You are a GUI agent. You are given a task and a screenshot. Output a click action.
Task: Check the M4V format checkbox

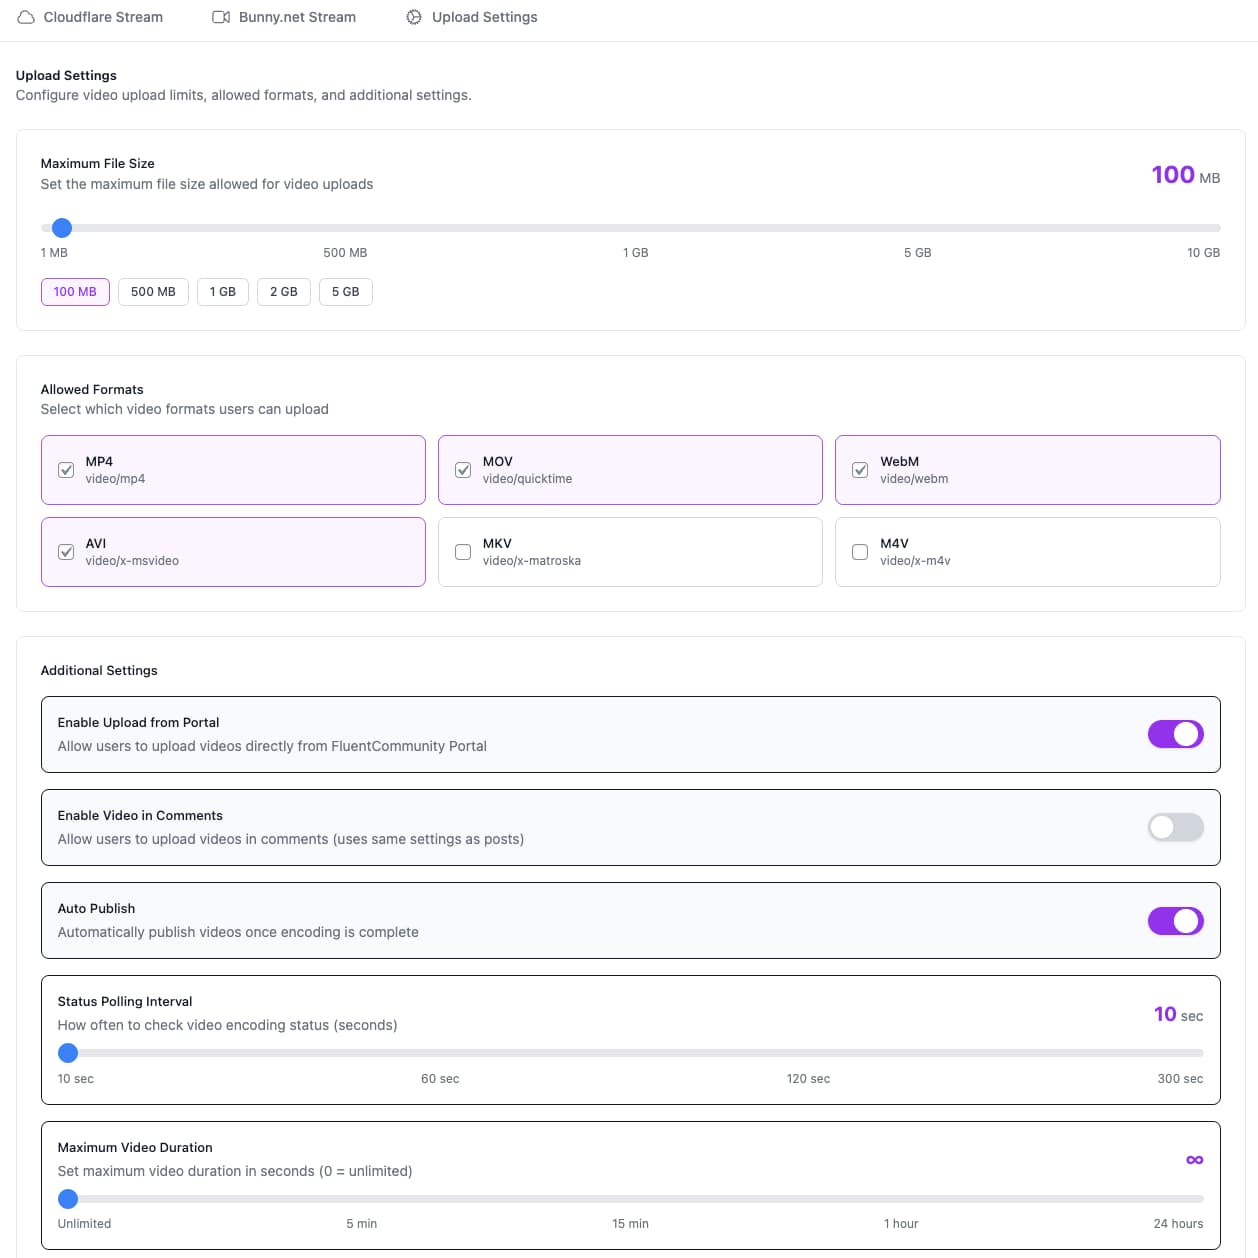(x=860, y=552)
